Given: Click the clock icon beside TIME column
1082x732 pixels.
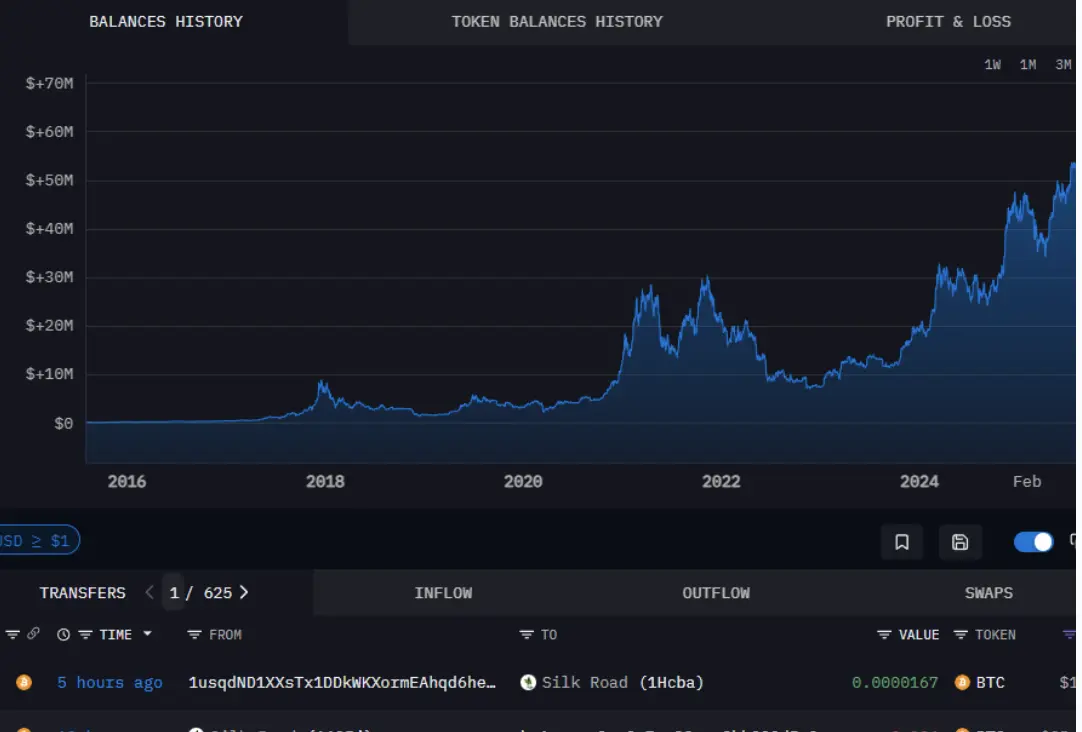Looking at the screenshot, I should pos(64,634).
